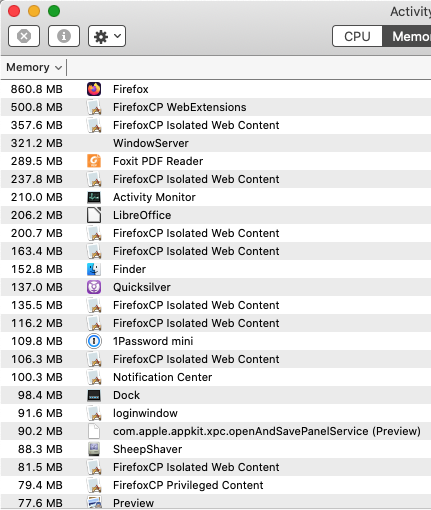Click the 109.8 MB memory value
This screenshot has height=510, width=431.
(x=37, y=341)
